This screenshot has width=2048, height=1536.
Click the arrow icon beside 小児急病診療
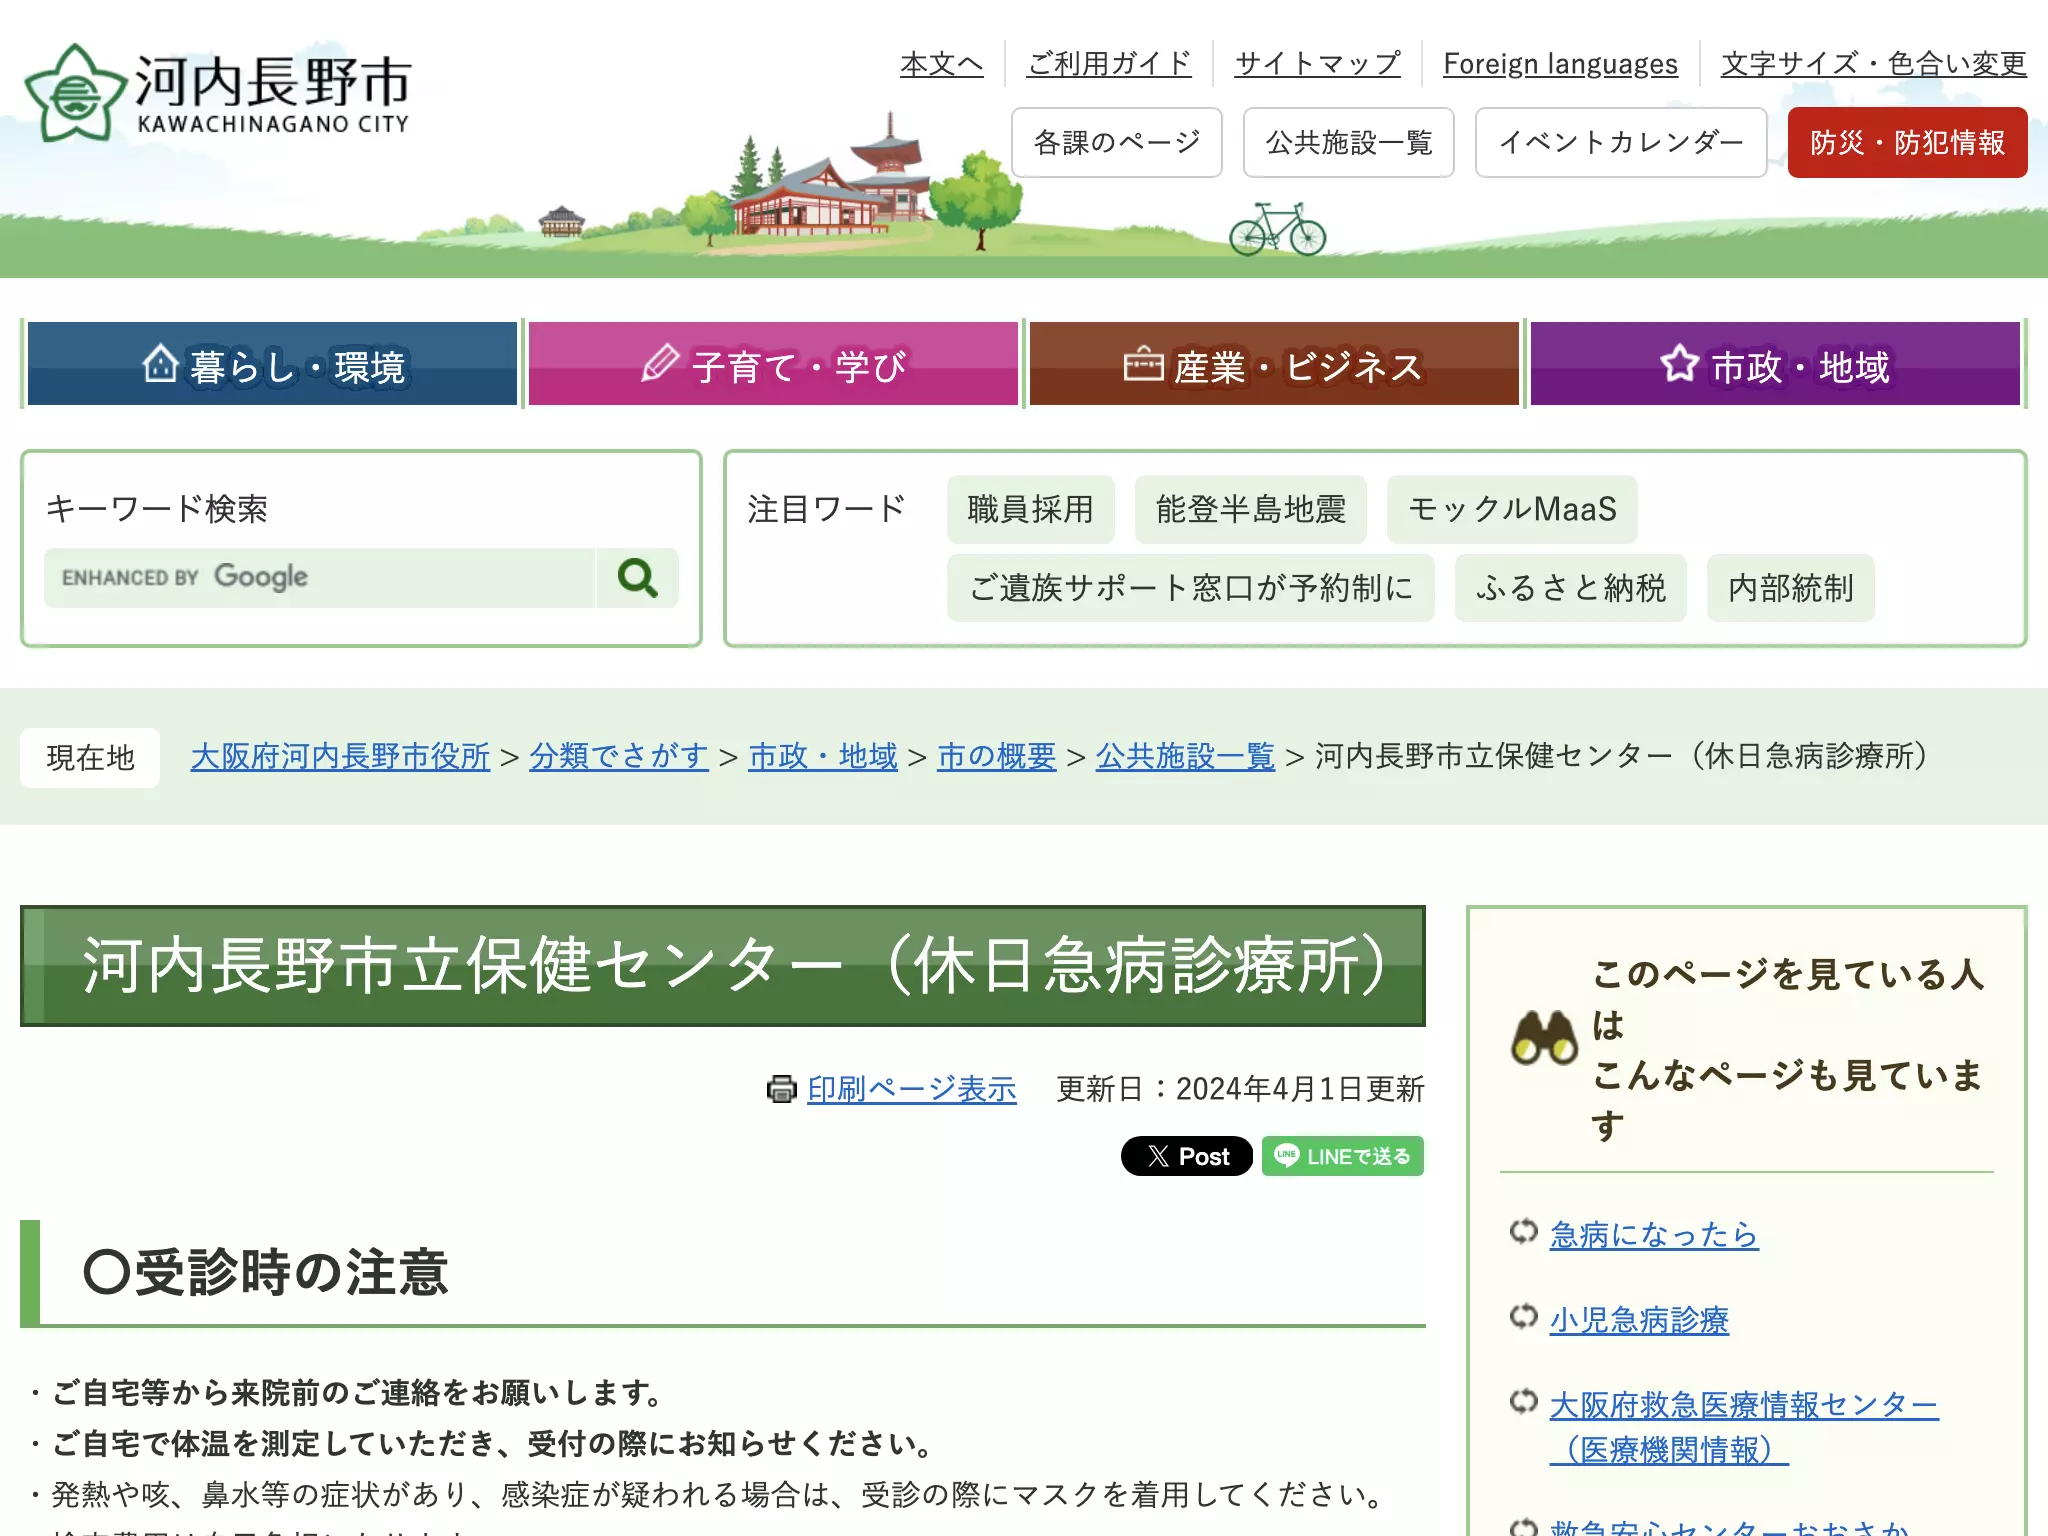tap(1523, 1317)
